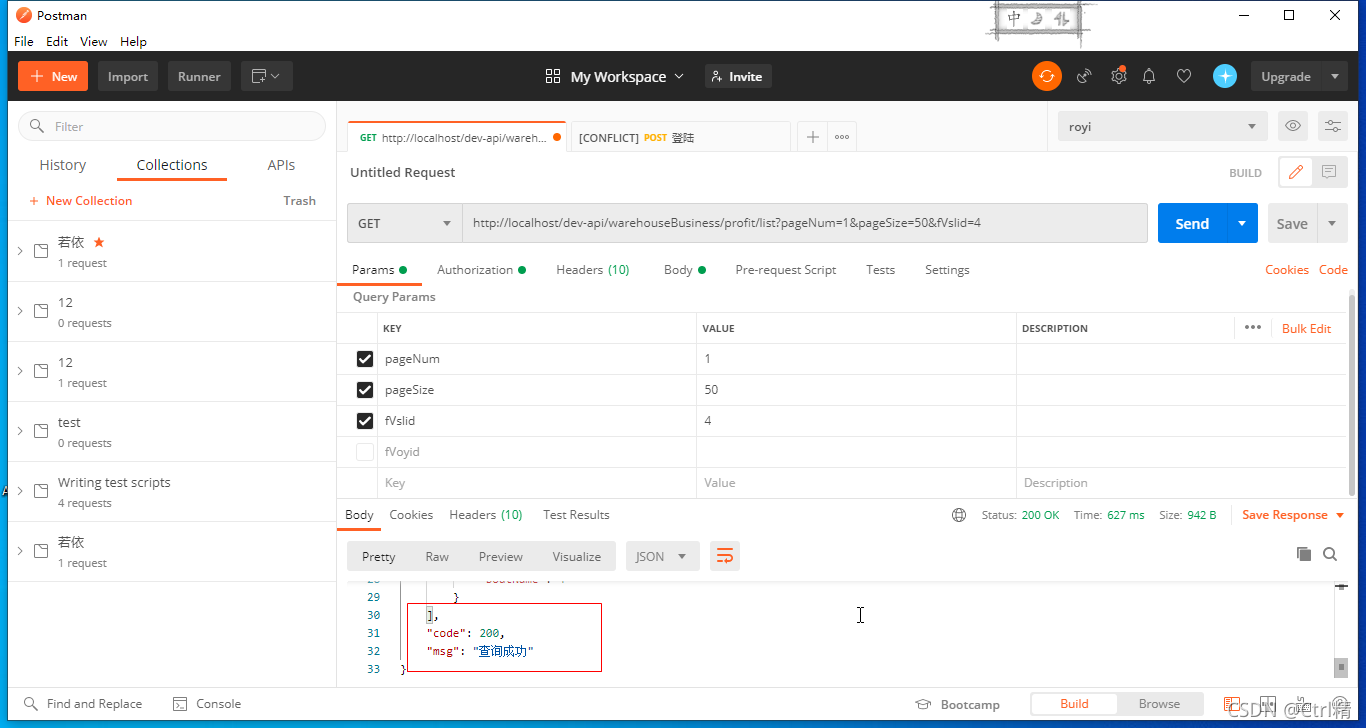Viewport: 1366px width, 728px height.
Task: Click the sync status icon
Action: coord(1047,76)
